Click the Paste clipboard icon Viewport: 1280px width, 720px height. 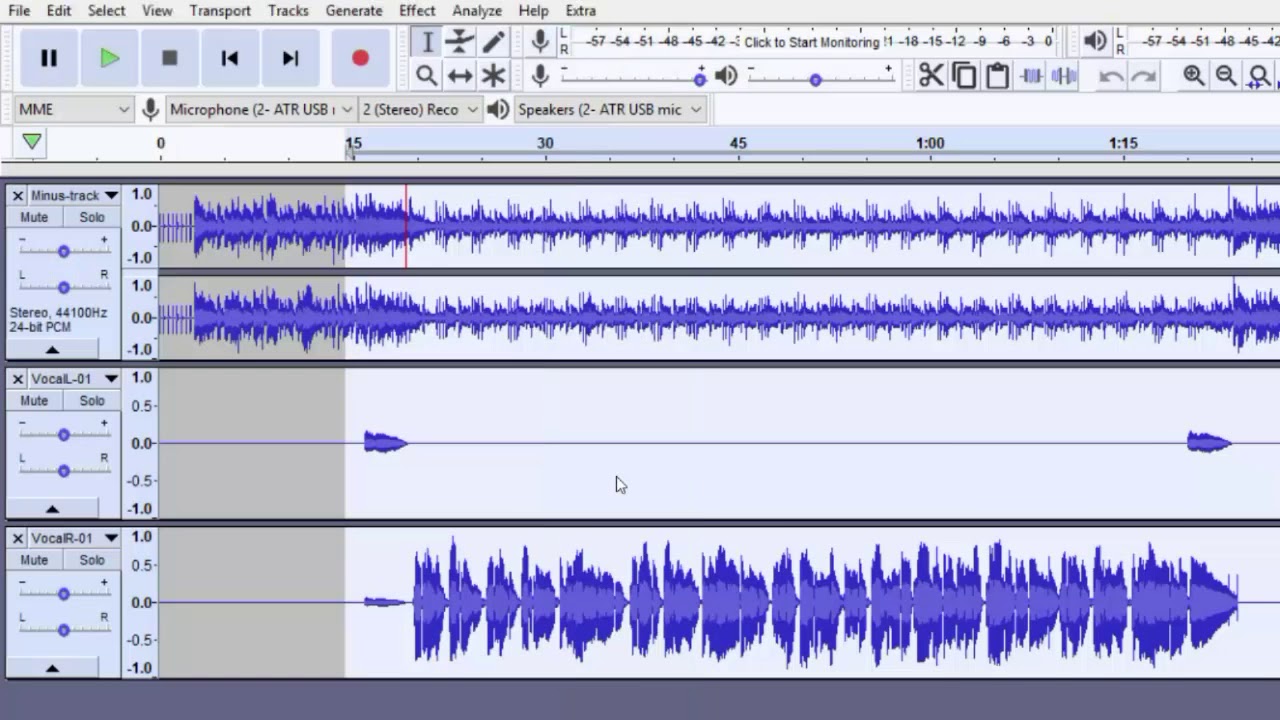(997, 76)
